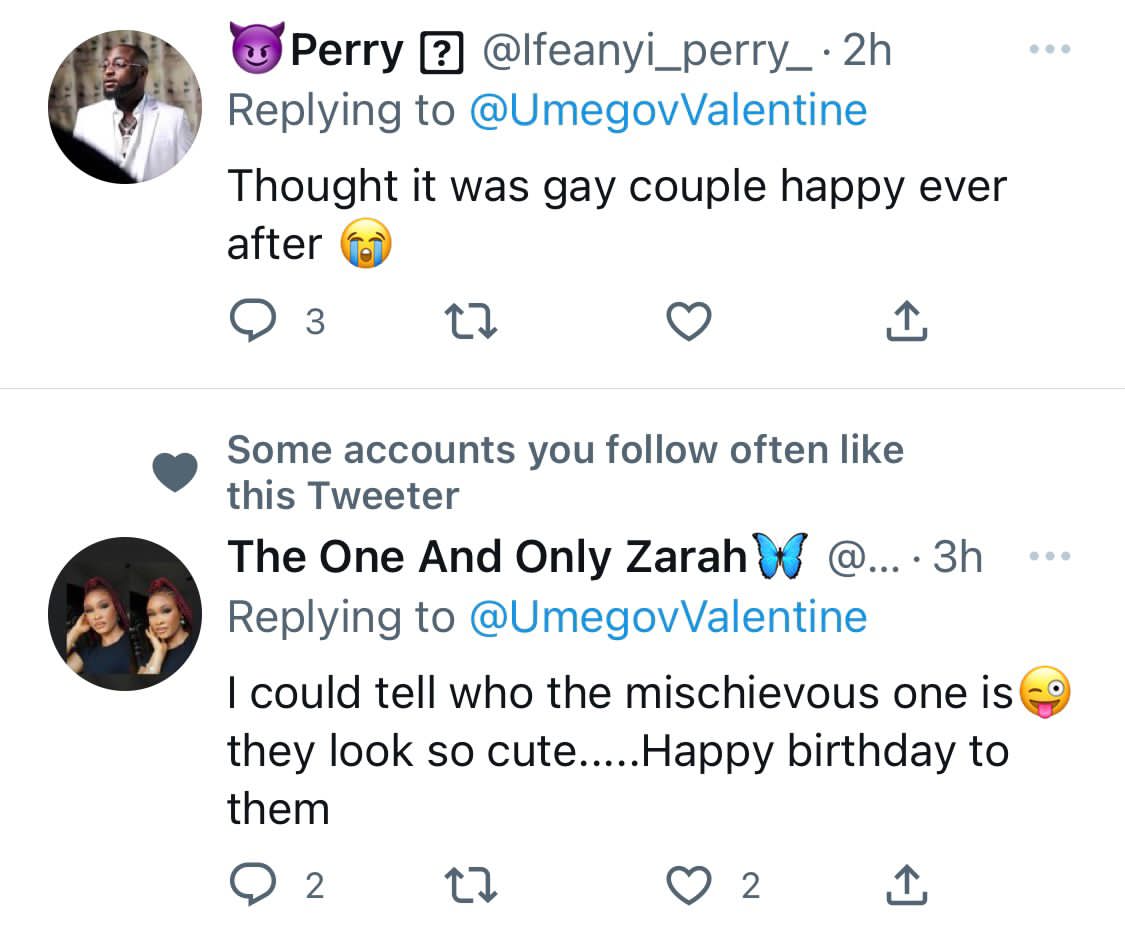This screenshot has width=1125, height=928.
Task: Retweet Perry's gay couple tweet
Action: 469,322
